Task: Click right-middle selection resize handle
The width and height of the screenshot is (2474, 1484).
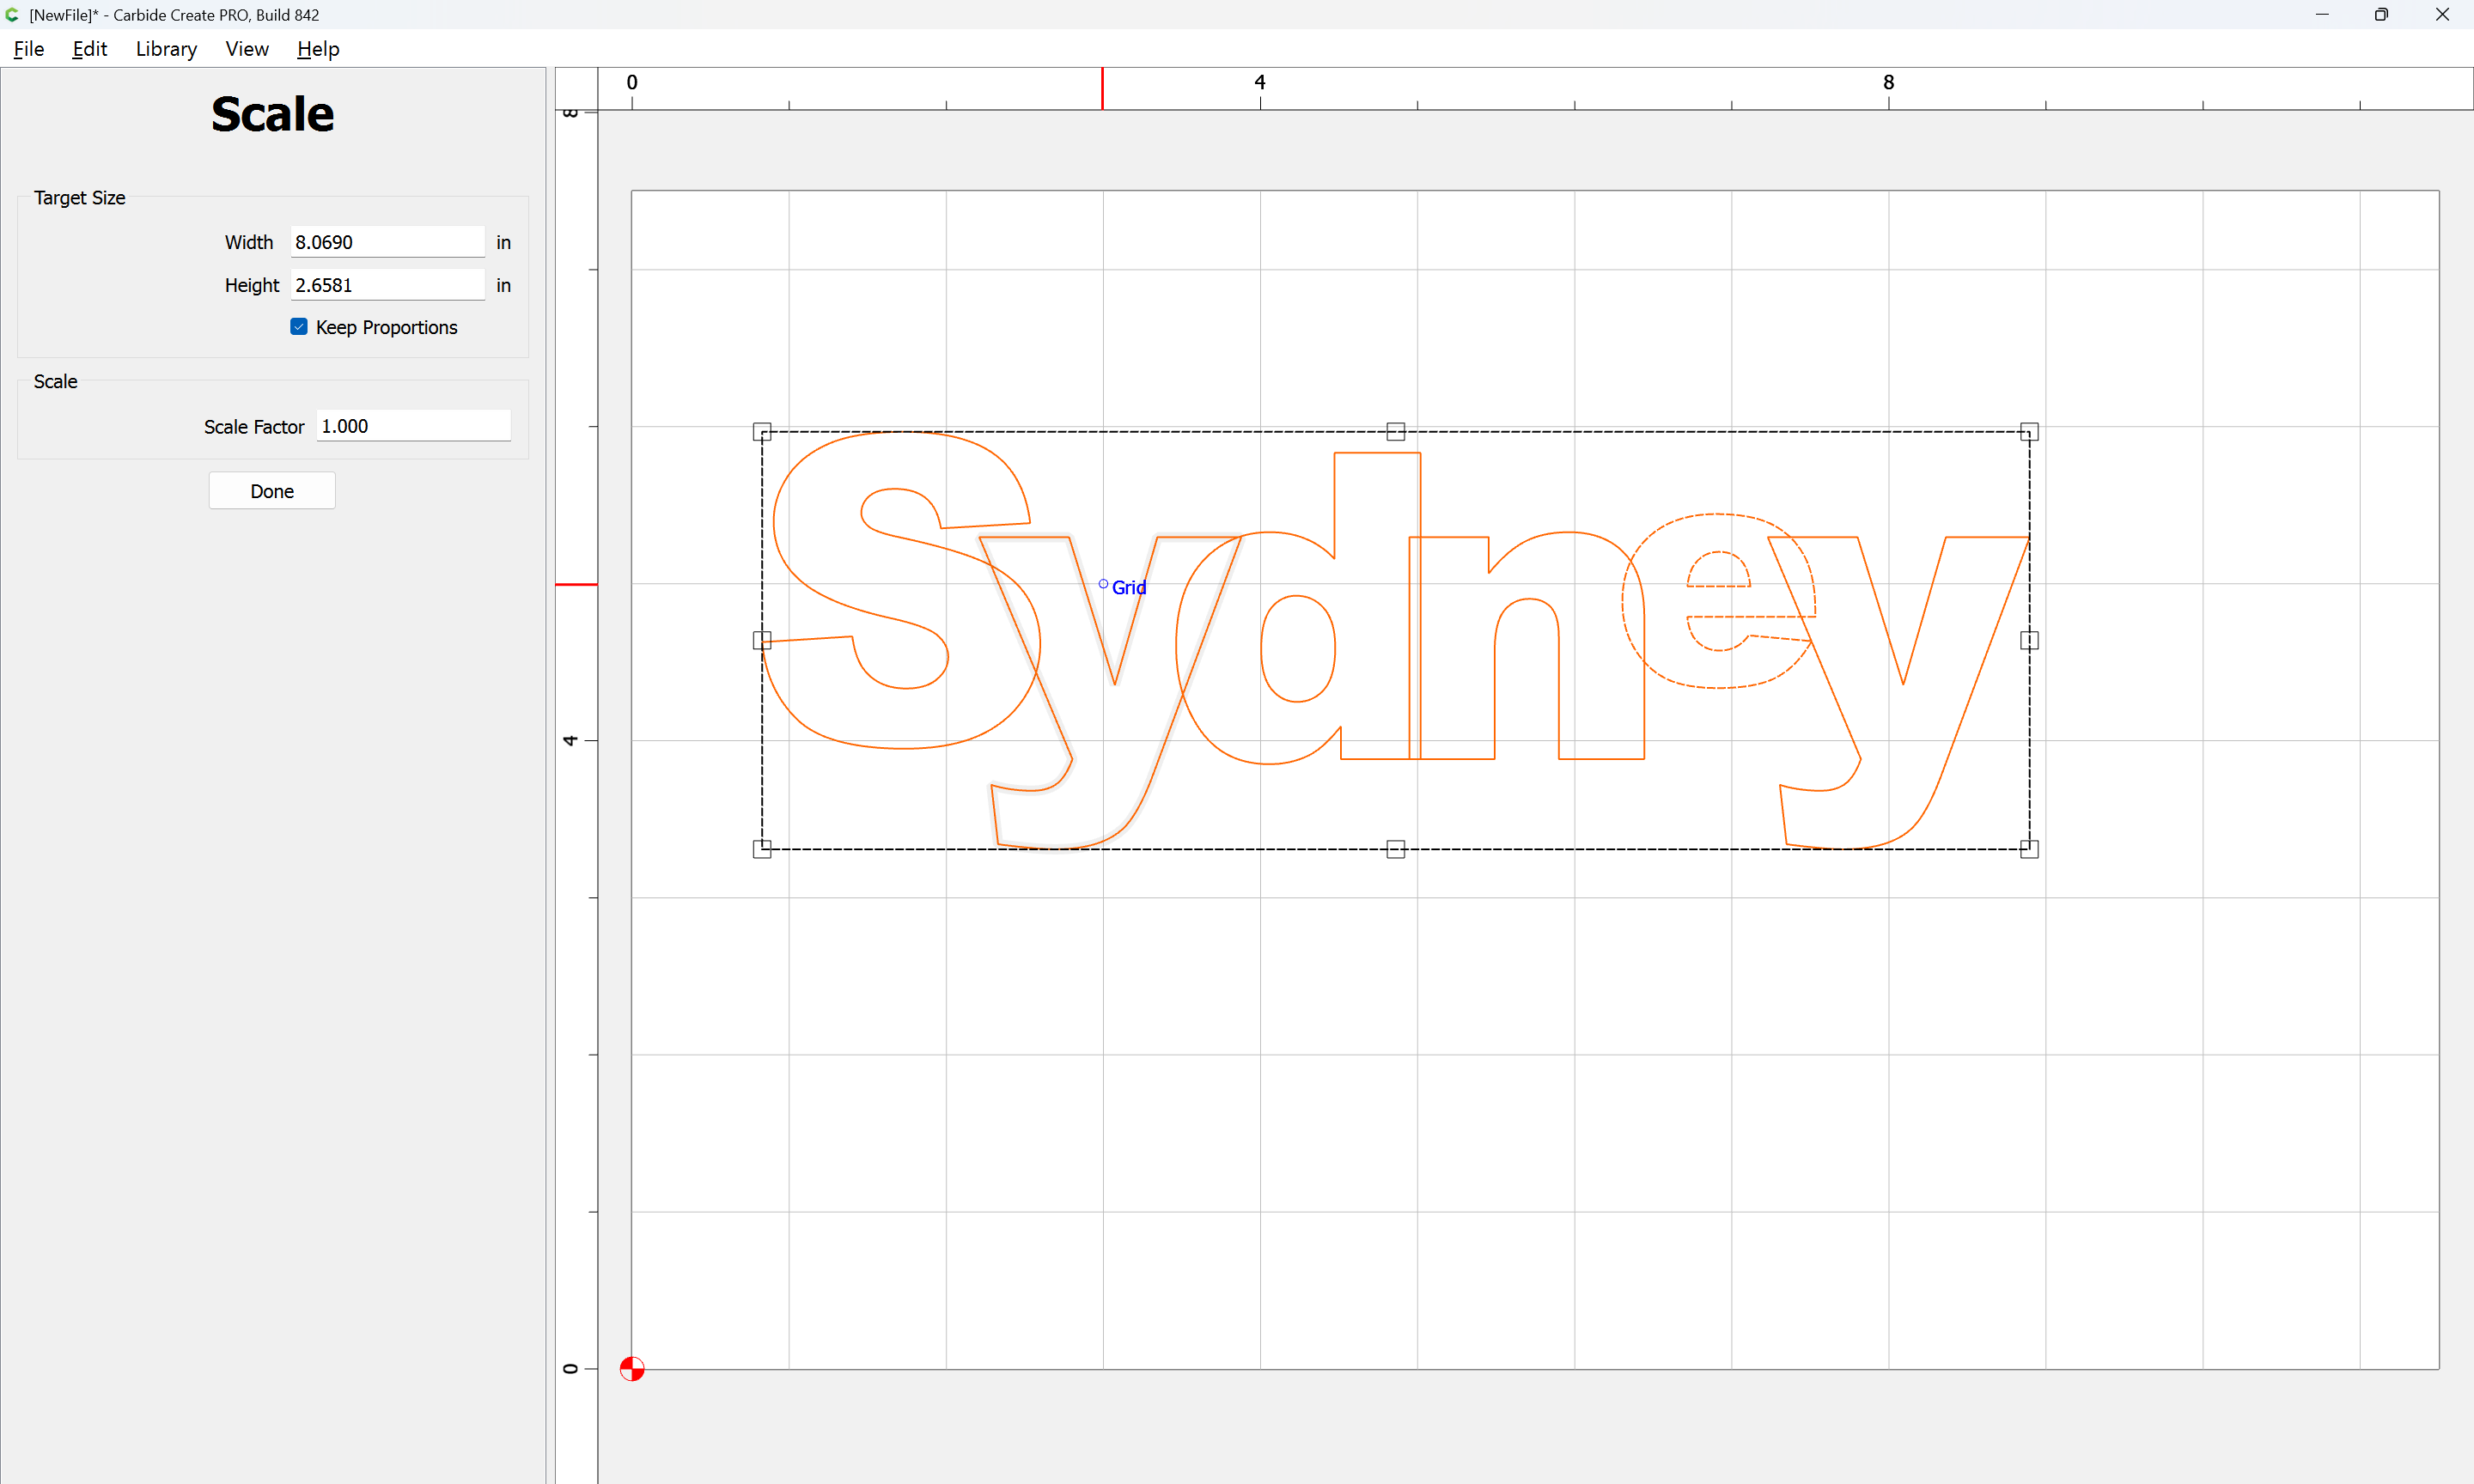Action: click(x=2029, y=640)
